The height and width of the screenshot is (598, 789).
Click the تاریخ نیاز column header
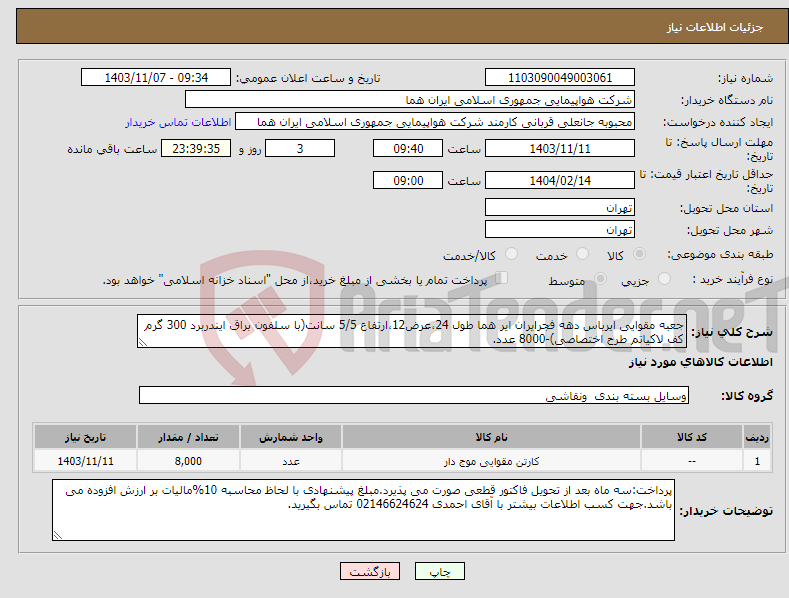click(86, 437)
